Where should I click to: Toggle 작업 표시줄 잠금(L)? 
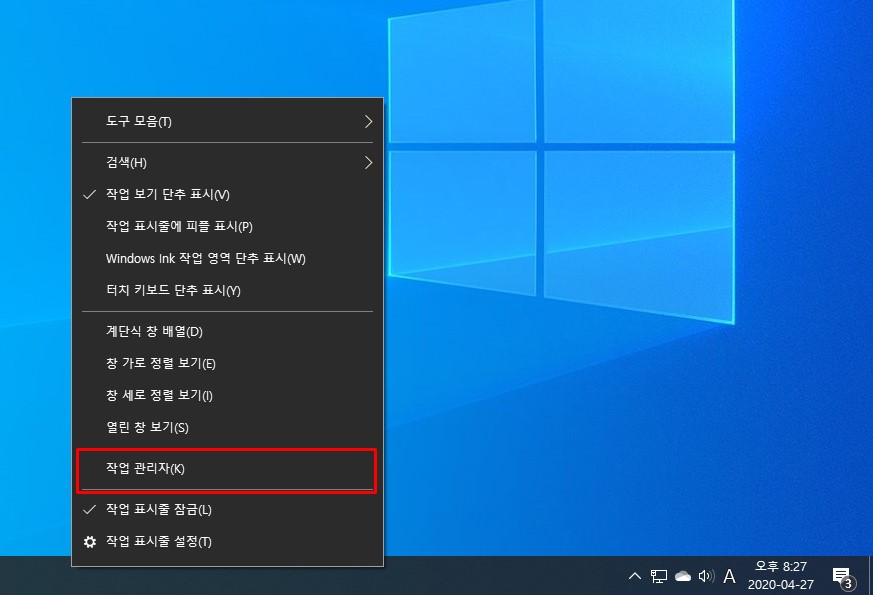(x=227, y=510)
